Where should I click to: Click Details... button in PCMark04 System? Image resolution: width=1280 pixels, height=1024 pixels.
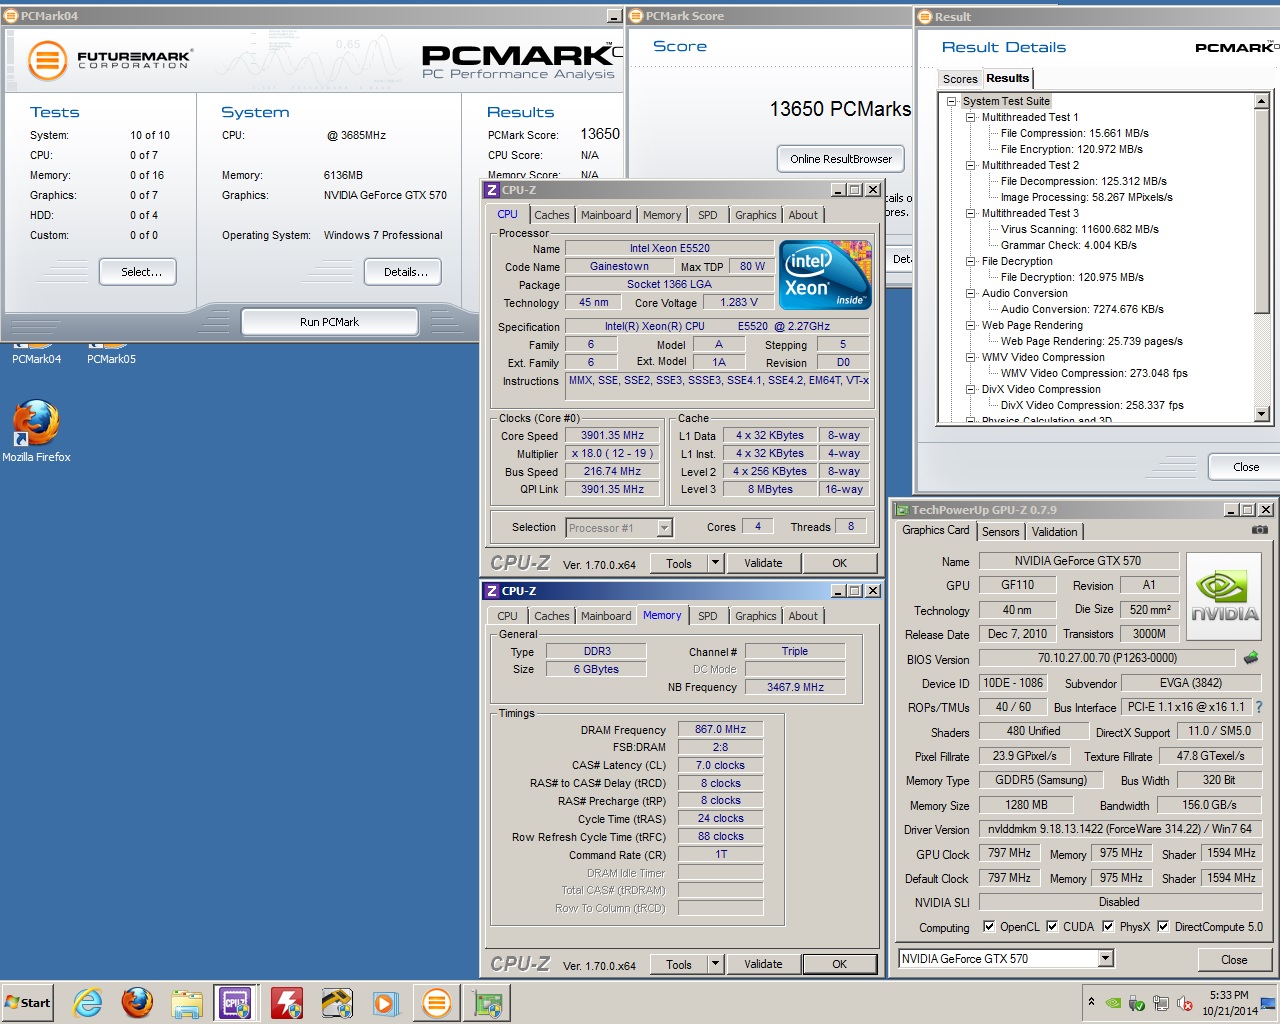[x=405, y=272]
